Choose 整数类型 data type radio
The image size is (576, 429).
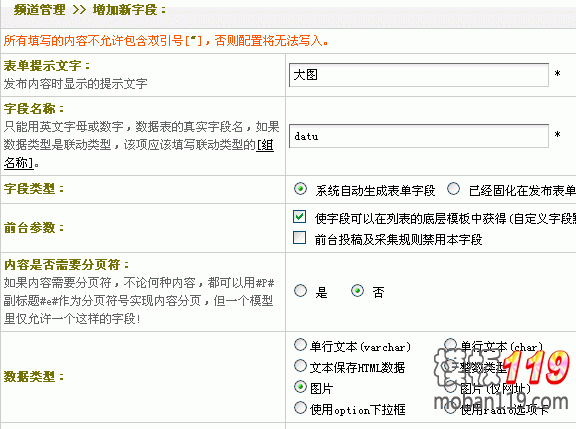pyautogui.click(x=450, y=366)
